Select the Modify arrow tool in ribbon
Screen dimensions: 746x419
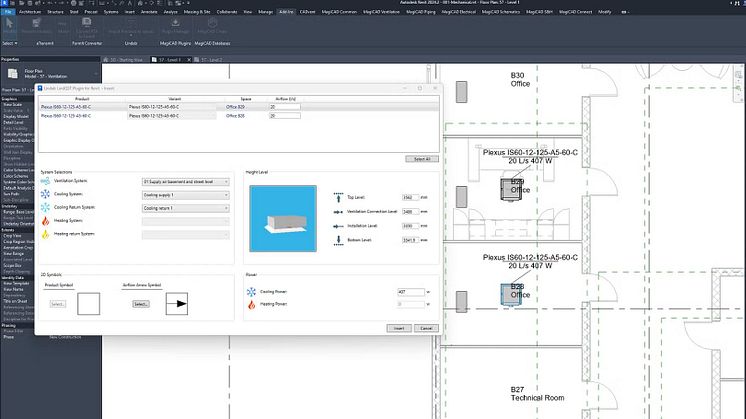(x=10, y=25)
